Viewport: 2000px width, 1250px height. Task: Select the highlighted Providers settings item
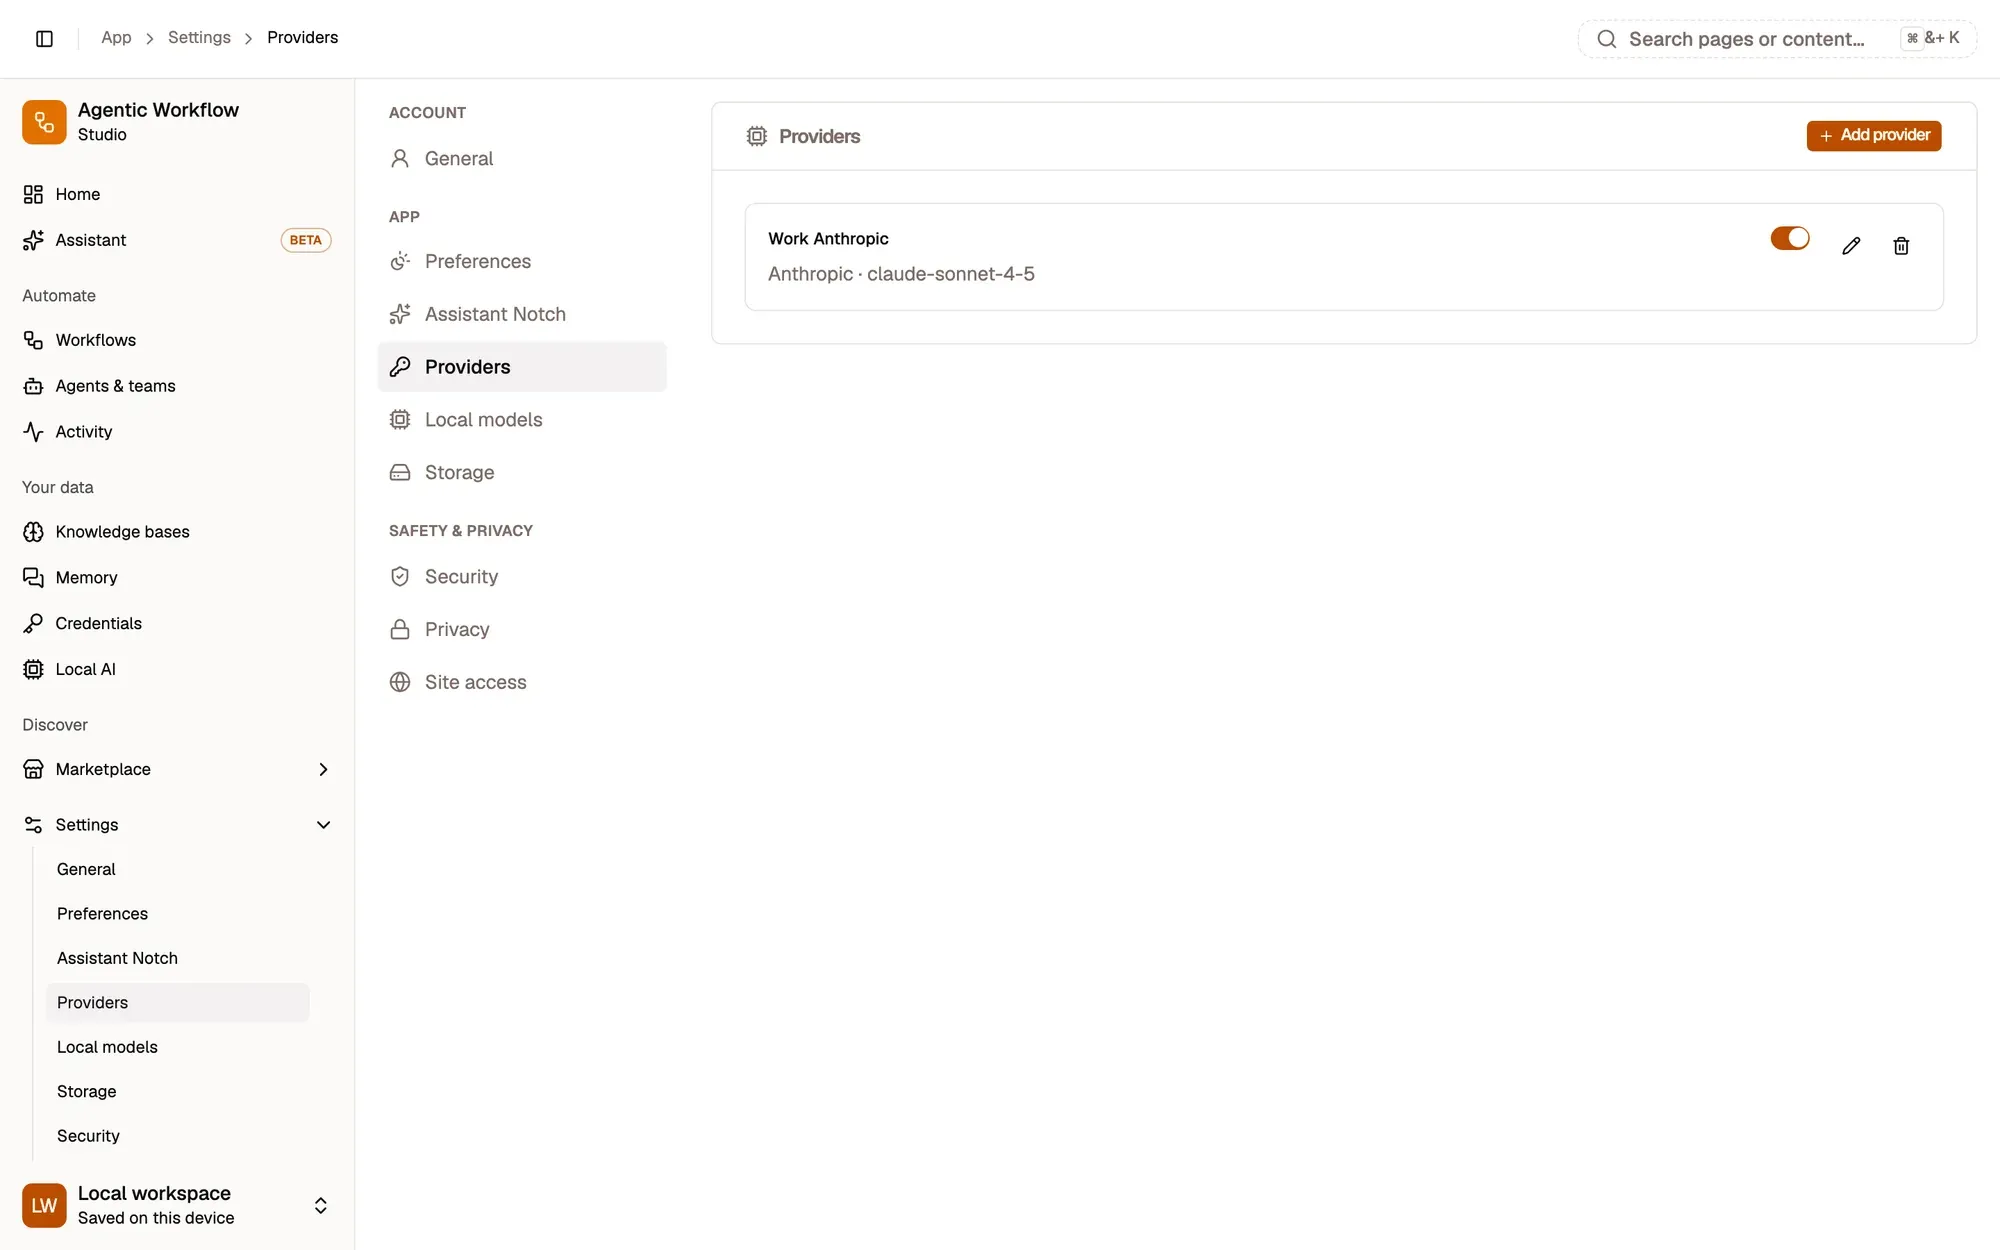[522, 367]
